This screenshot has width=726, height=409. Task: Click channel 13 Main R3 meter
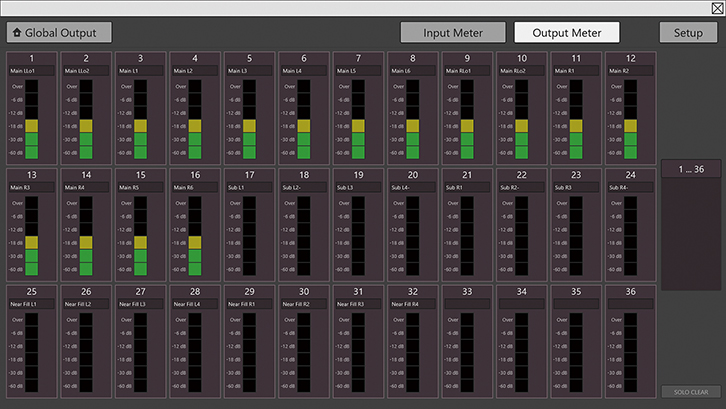tap(32, 236)
